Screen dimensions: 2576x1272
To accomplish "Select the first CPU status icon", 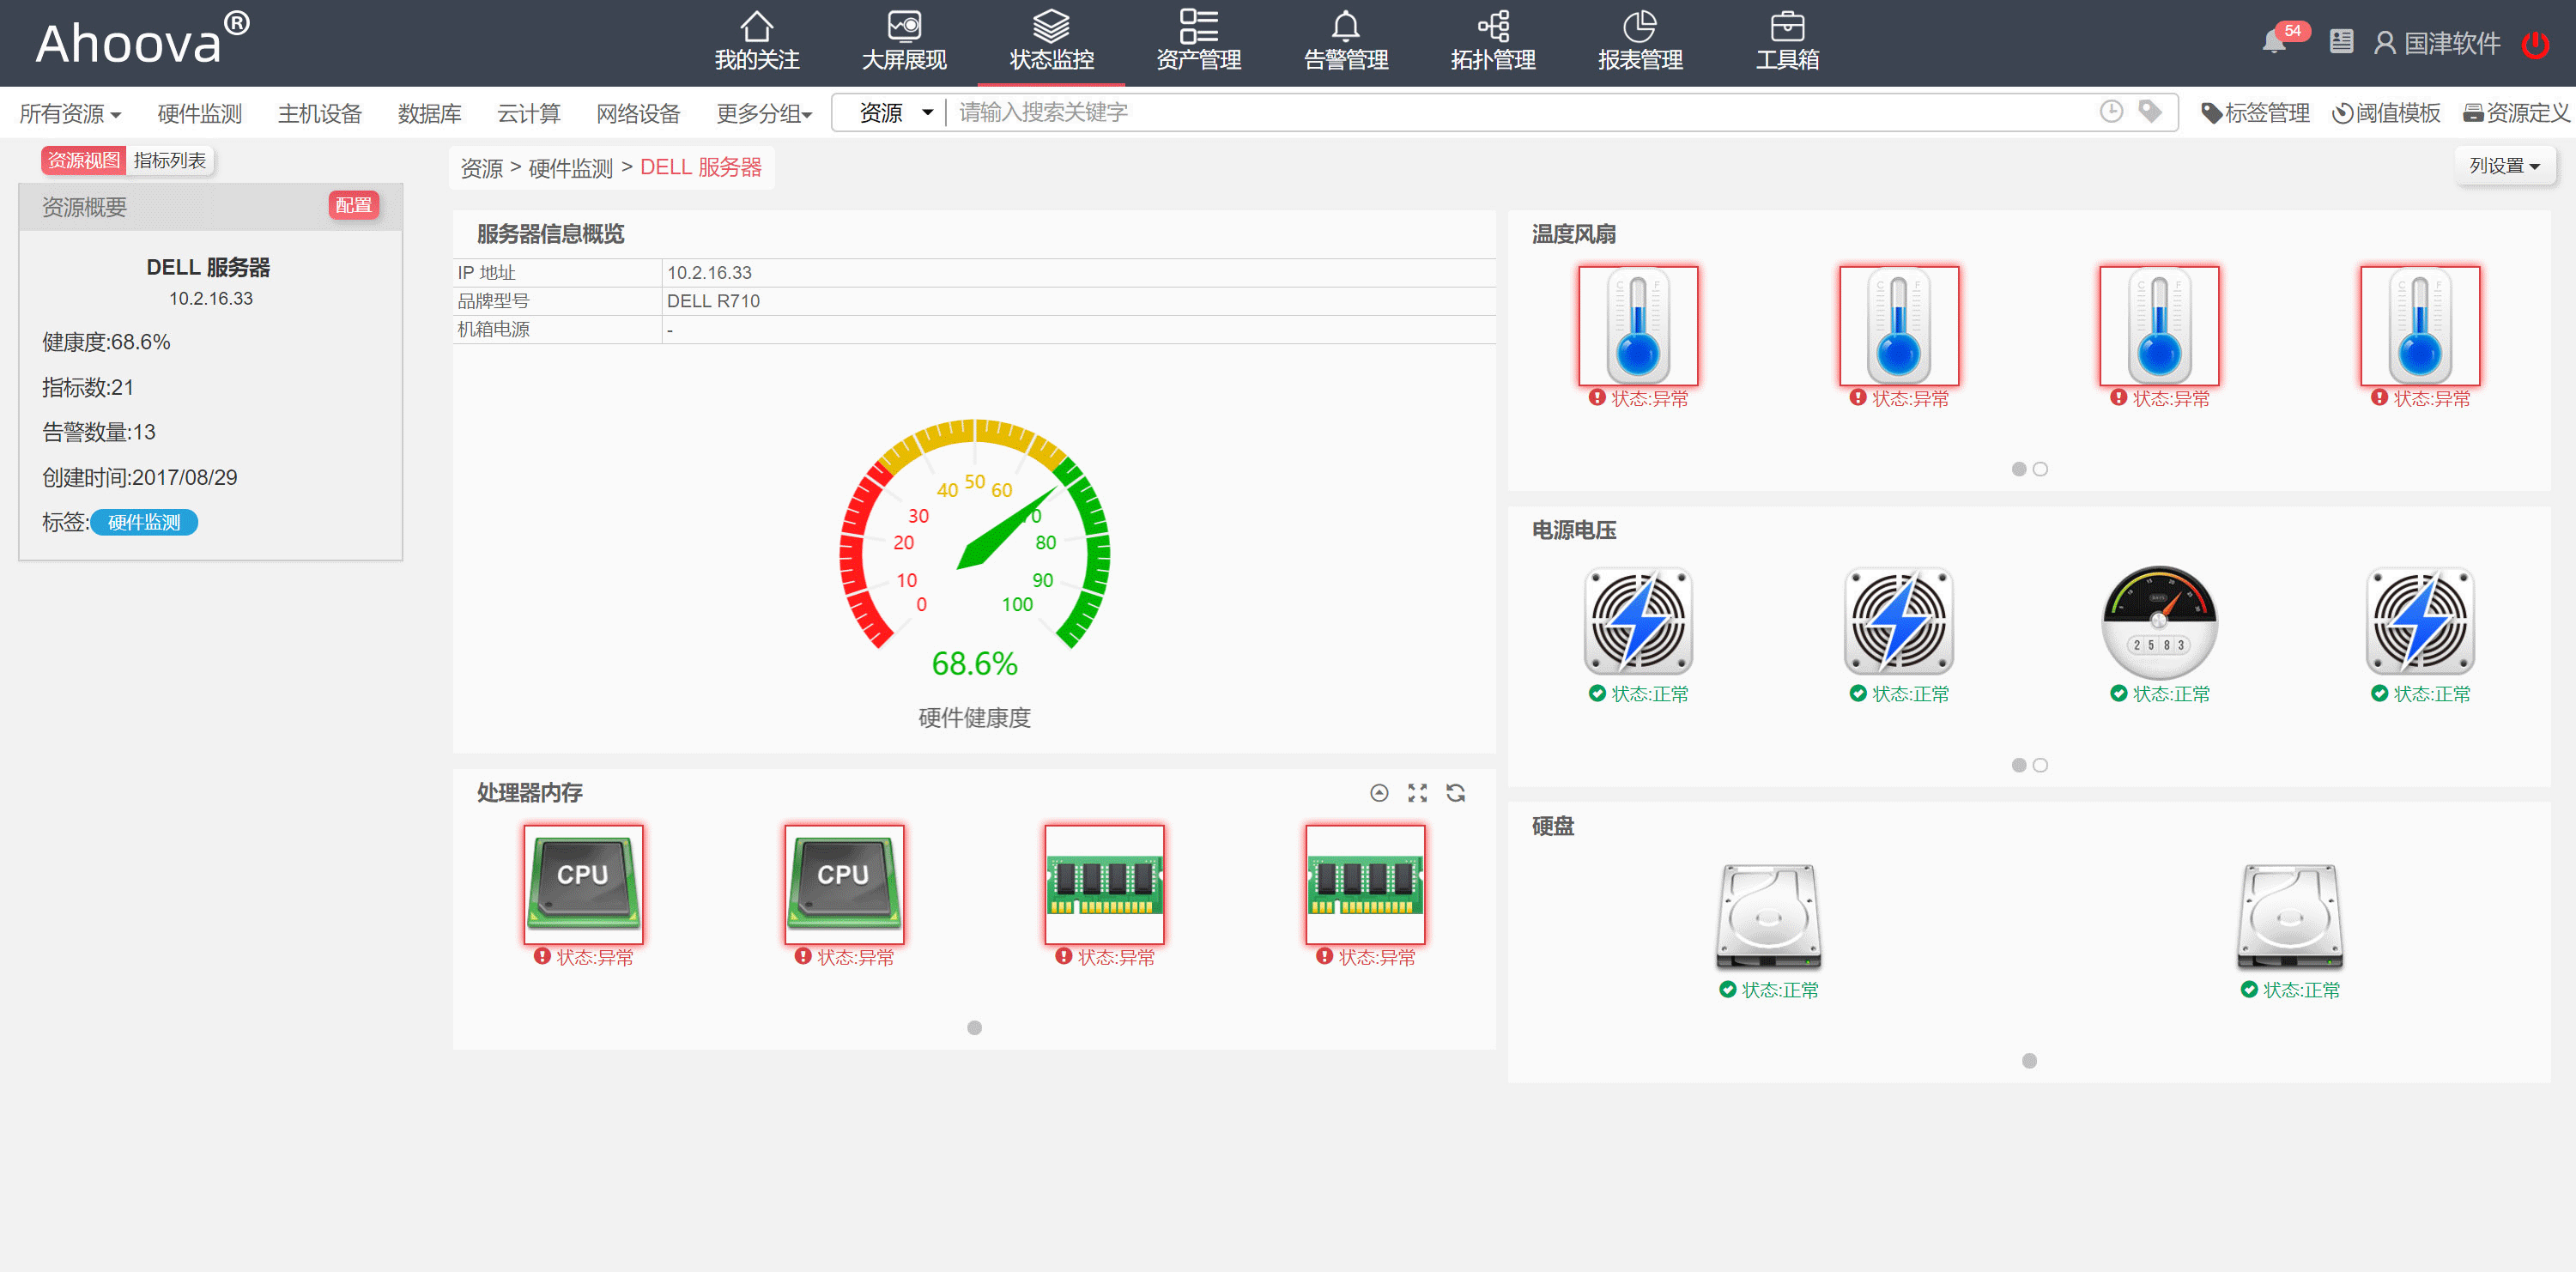I will point(584,884).
